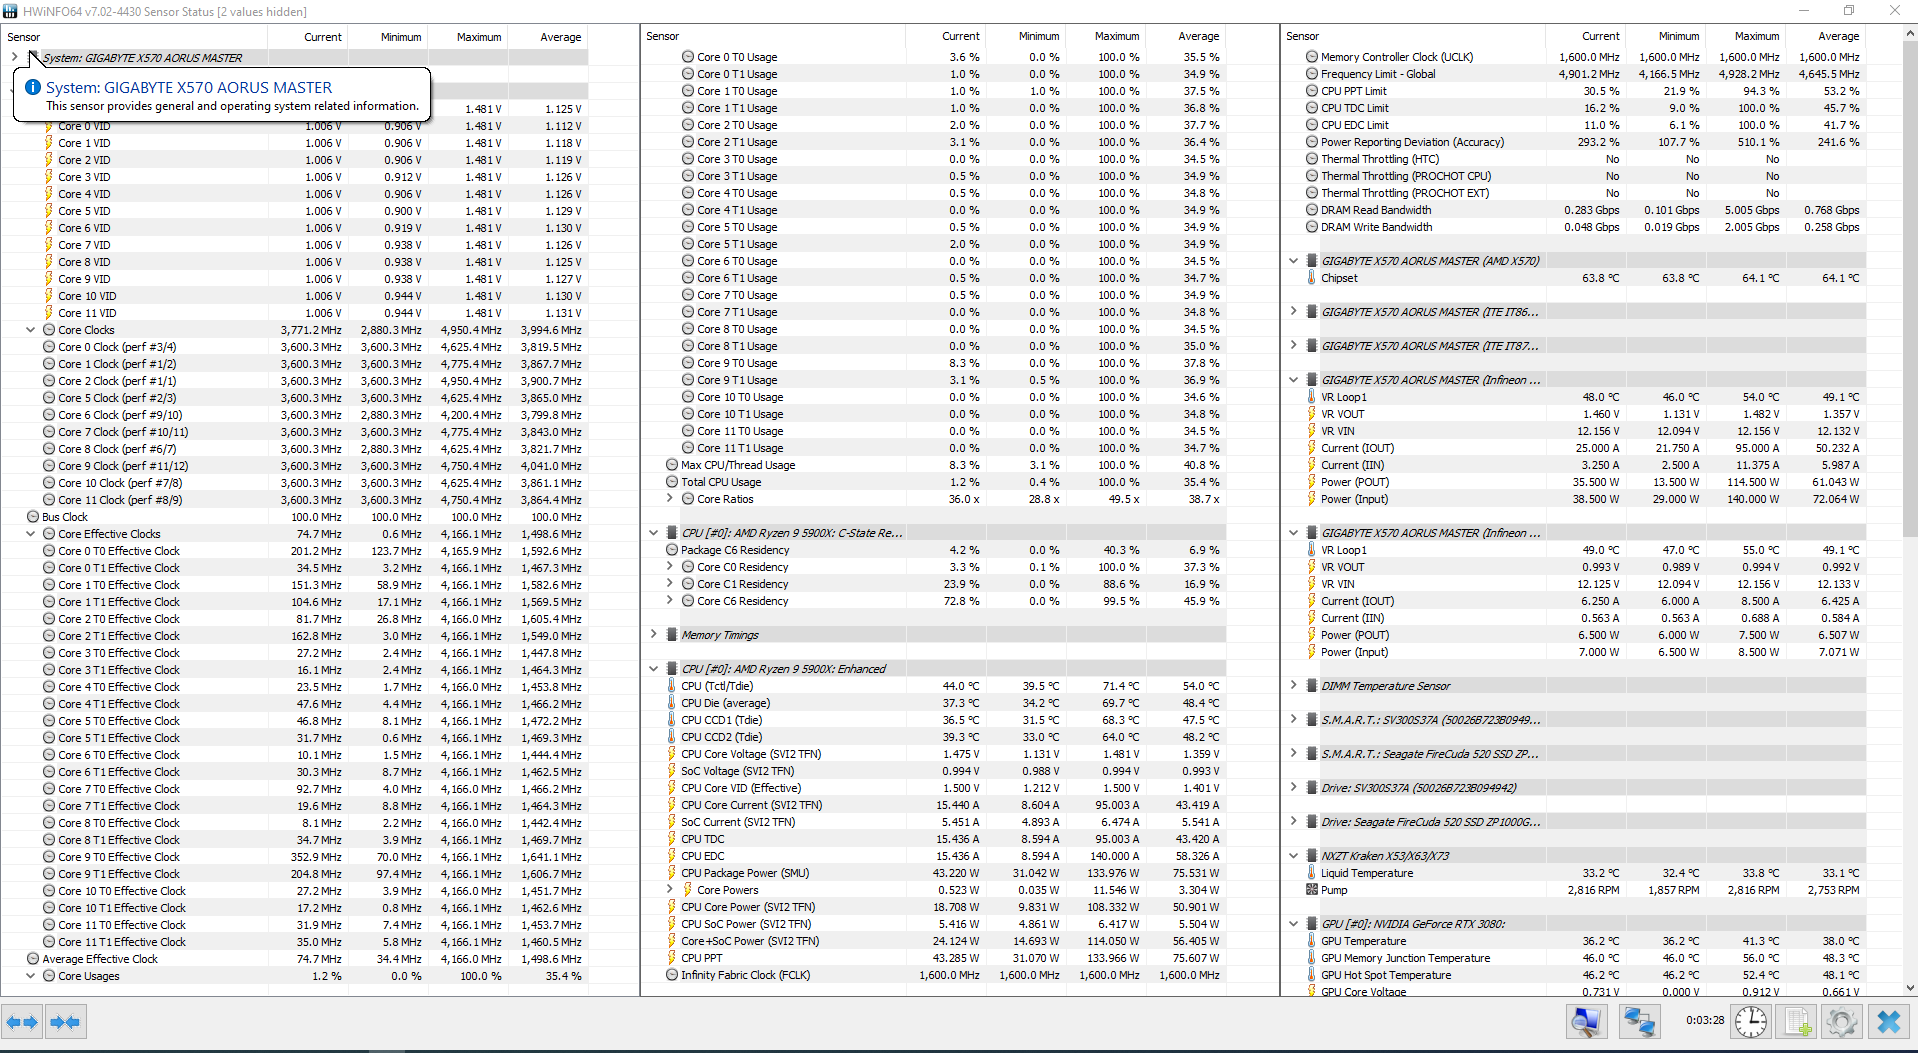Collapse the GPU [#0] NVIDIA GeForce RTX 3080 section
The height and width of the screenshot is (1053, 1918).
pyautogui.click(x=1293, y=924)
